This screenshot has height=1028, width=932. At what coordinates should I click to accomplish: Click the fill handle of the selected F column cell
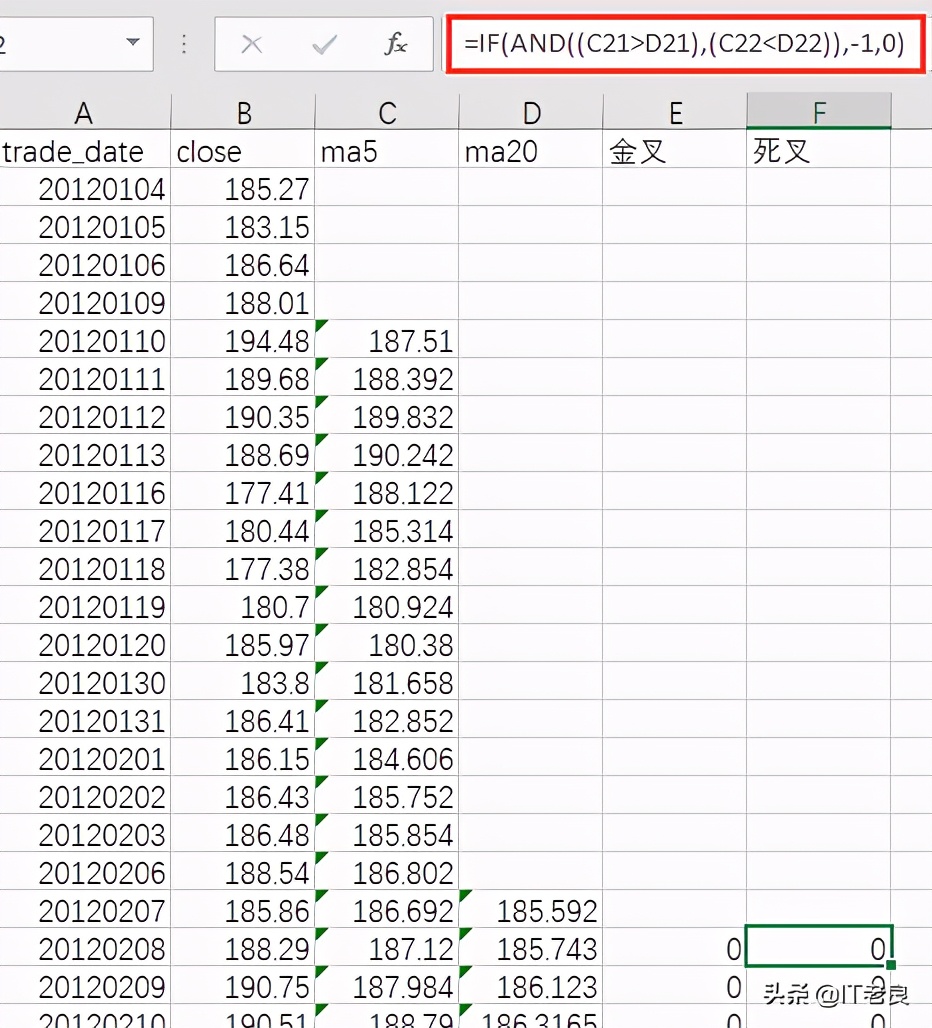[x=891, y=963]
